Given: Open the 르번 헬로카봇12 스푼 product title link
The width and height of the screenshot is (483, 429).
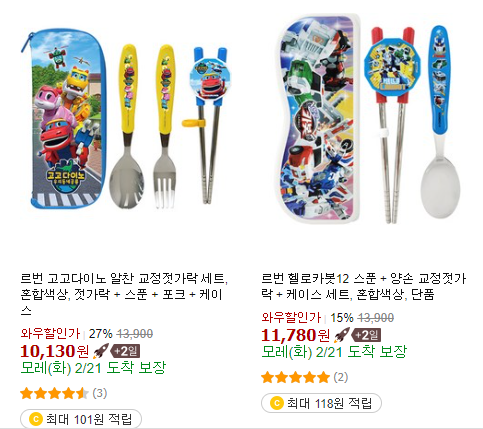Looking at the screenshot, I should pyautogui.click(x=364, y=286).
